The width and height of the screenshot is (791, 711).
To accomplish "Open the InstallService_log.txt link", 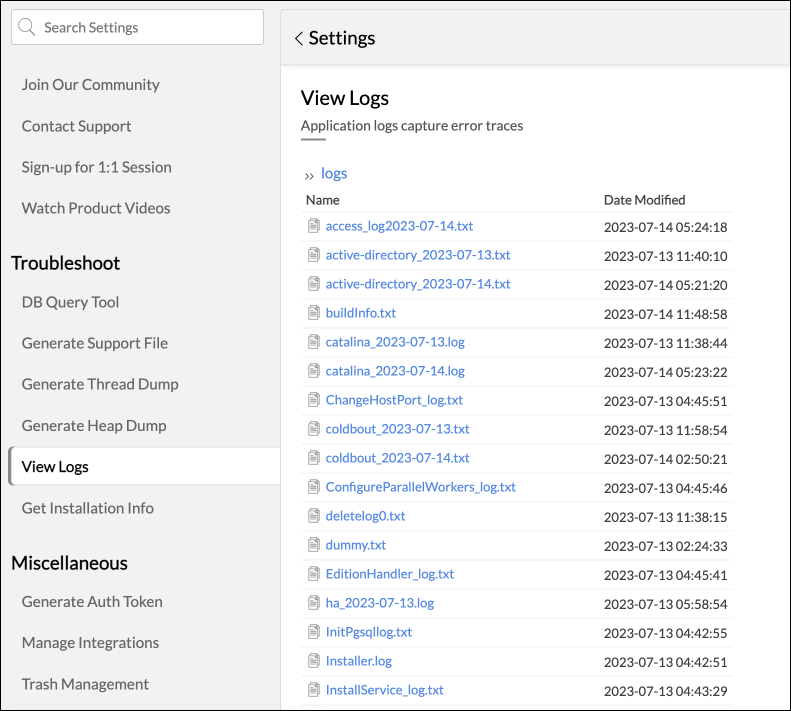I will point(384,690).
